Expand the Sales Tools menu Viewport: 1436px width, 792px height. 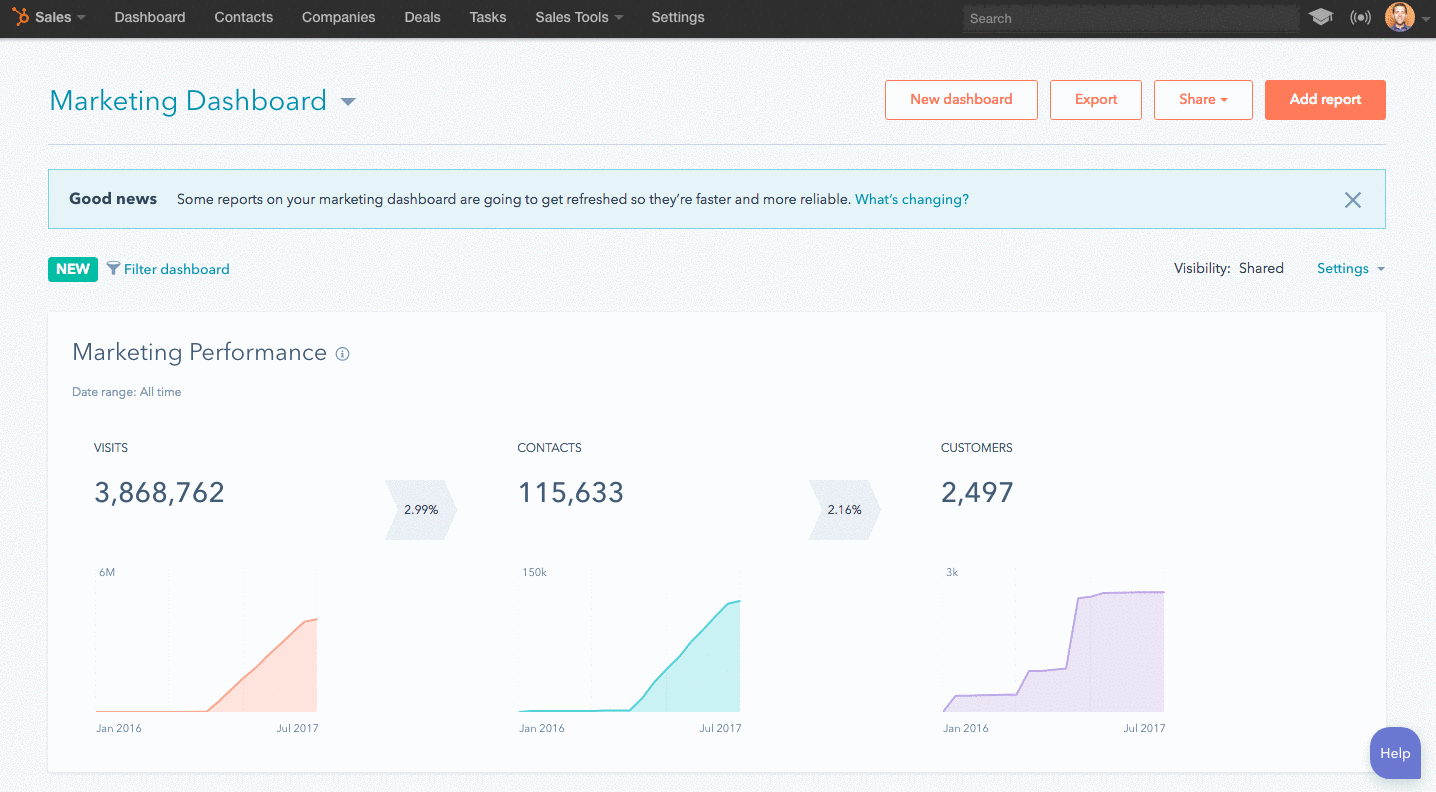coord(578,16)
